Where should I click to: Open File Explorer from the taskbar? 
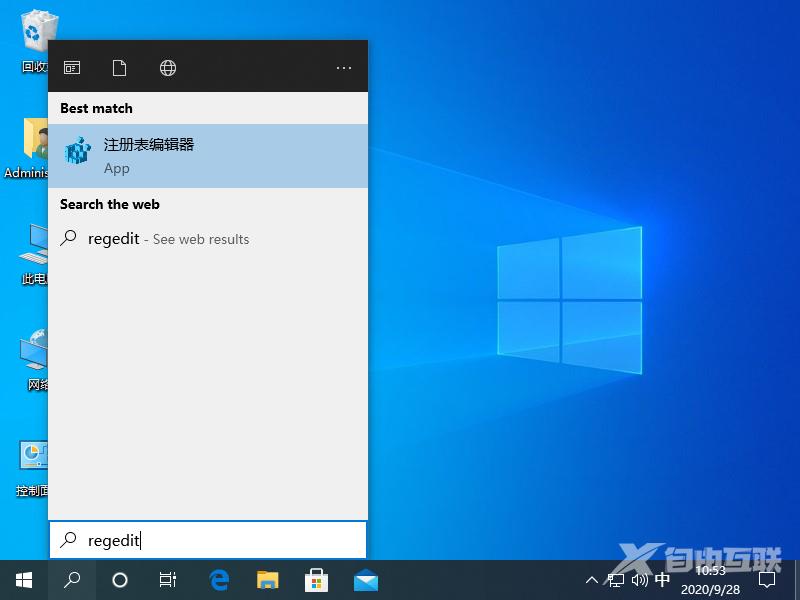267,580
